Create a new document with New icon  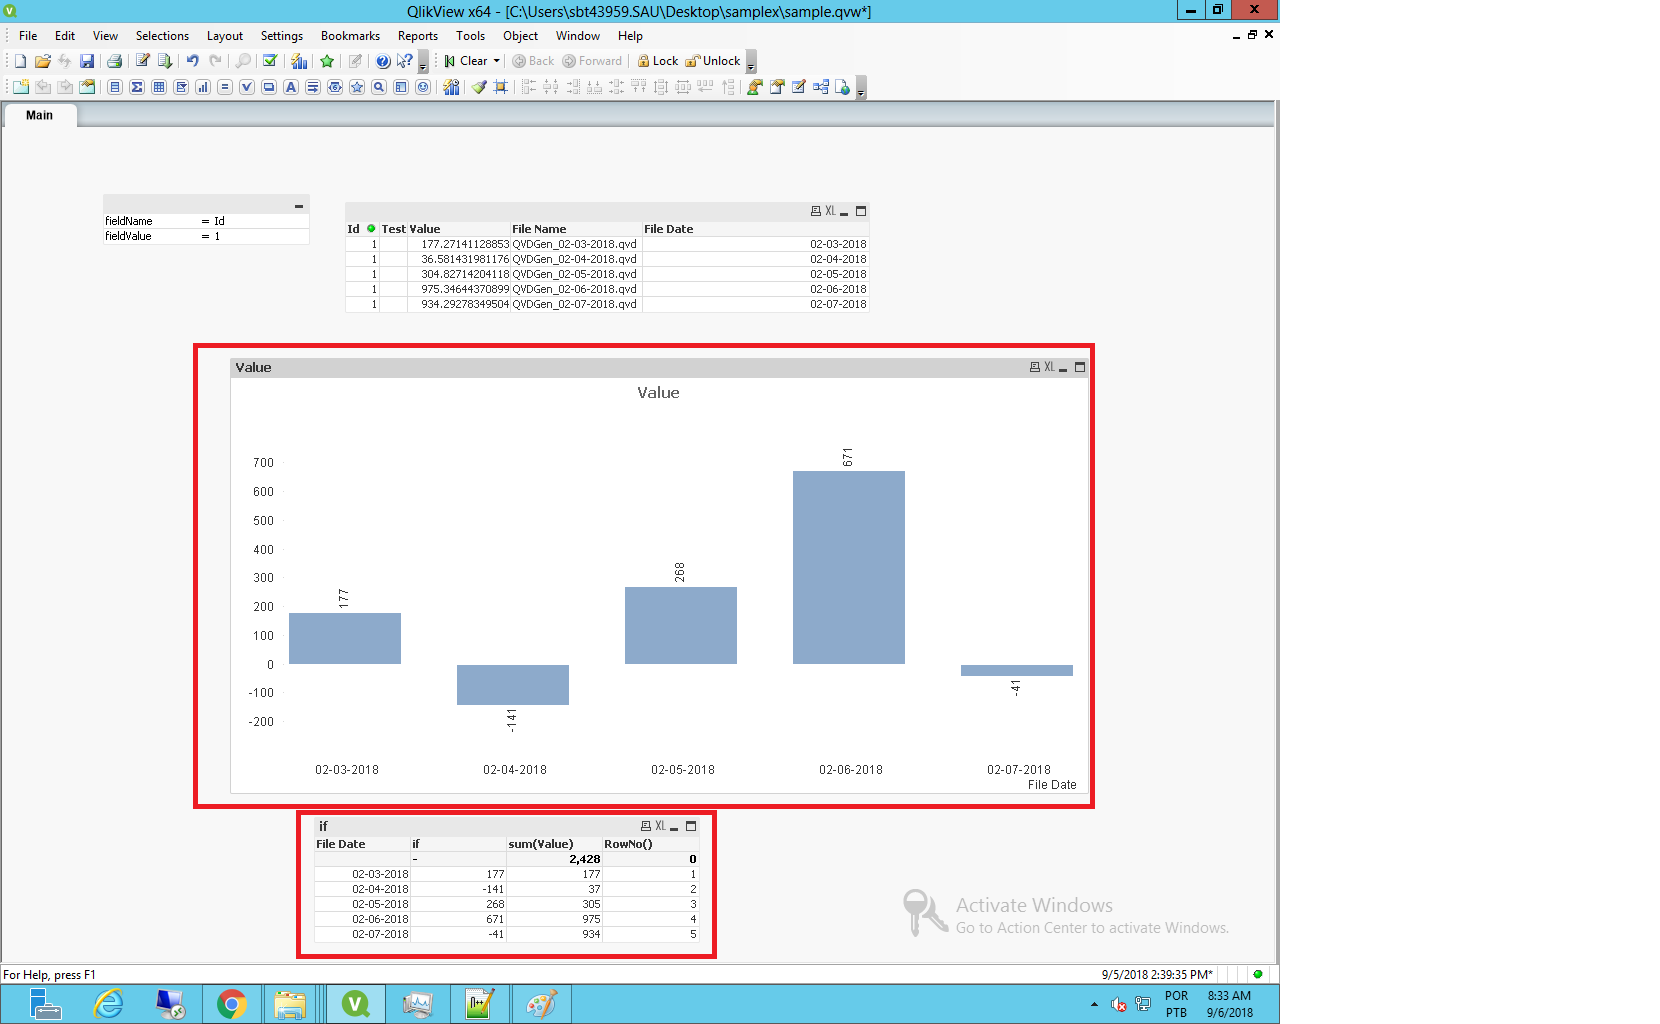tap(21, 61)
